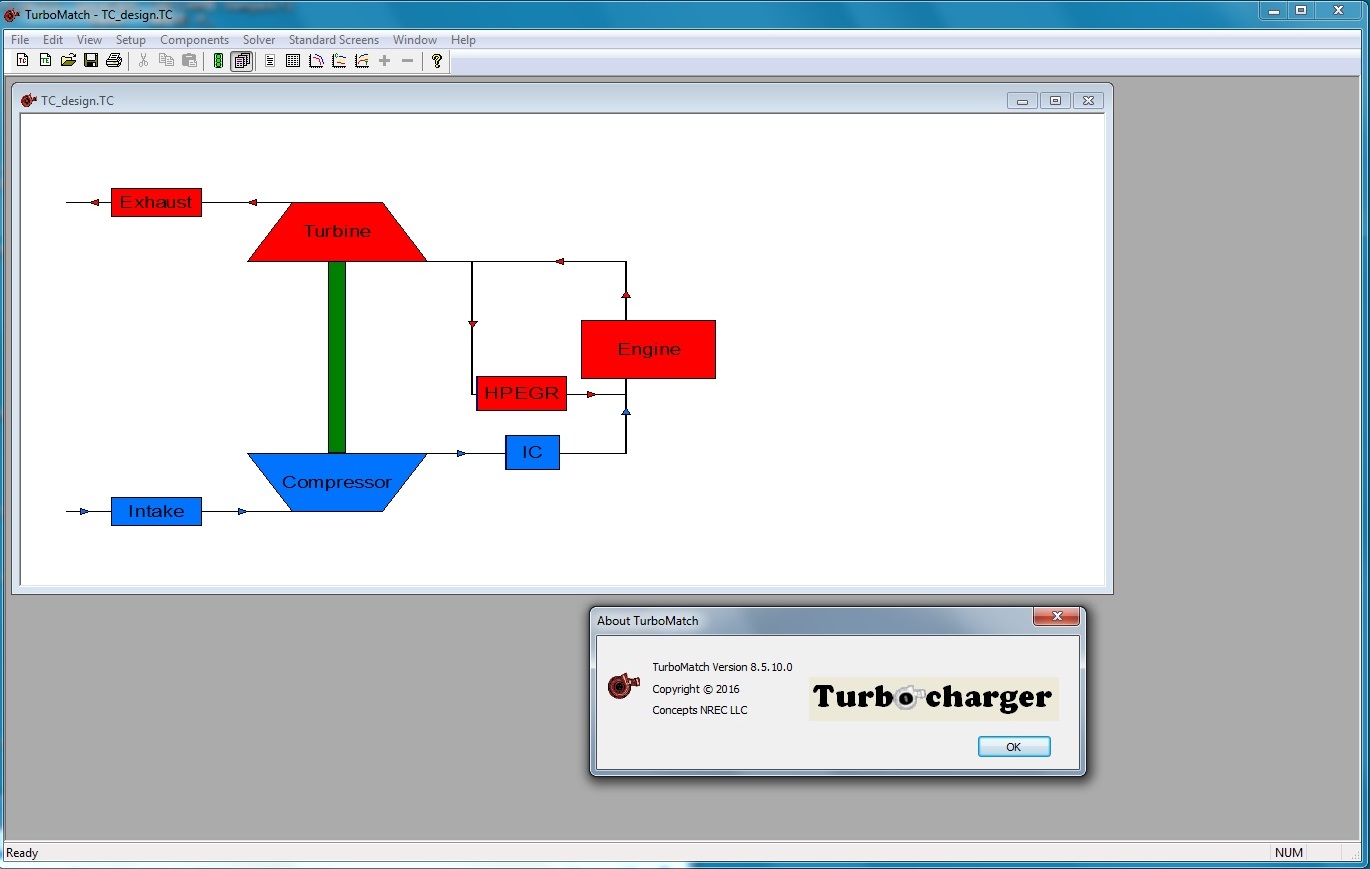This screenshot has height=869, width=1370.
Task: Click the NUM indicator in status bar
Action: pos(1289,853)
